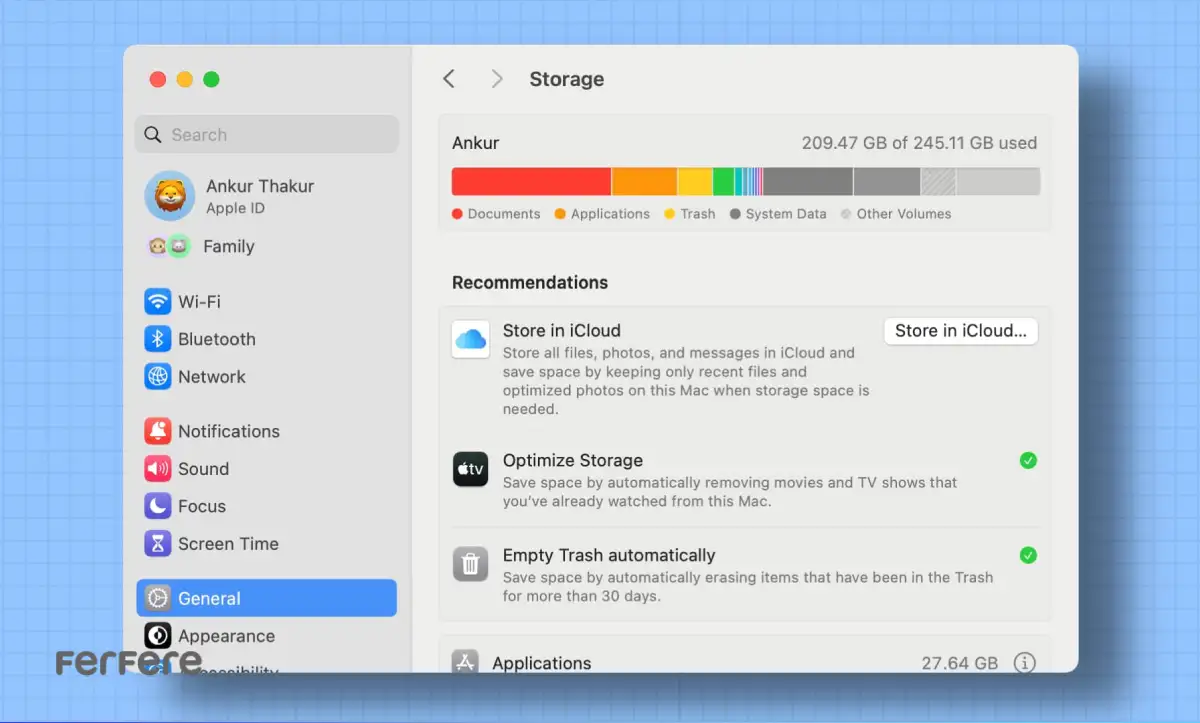
Task: Minimize the window with yellow button
Action: point(184,80)
